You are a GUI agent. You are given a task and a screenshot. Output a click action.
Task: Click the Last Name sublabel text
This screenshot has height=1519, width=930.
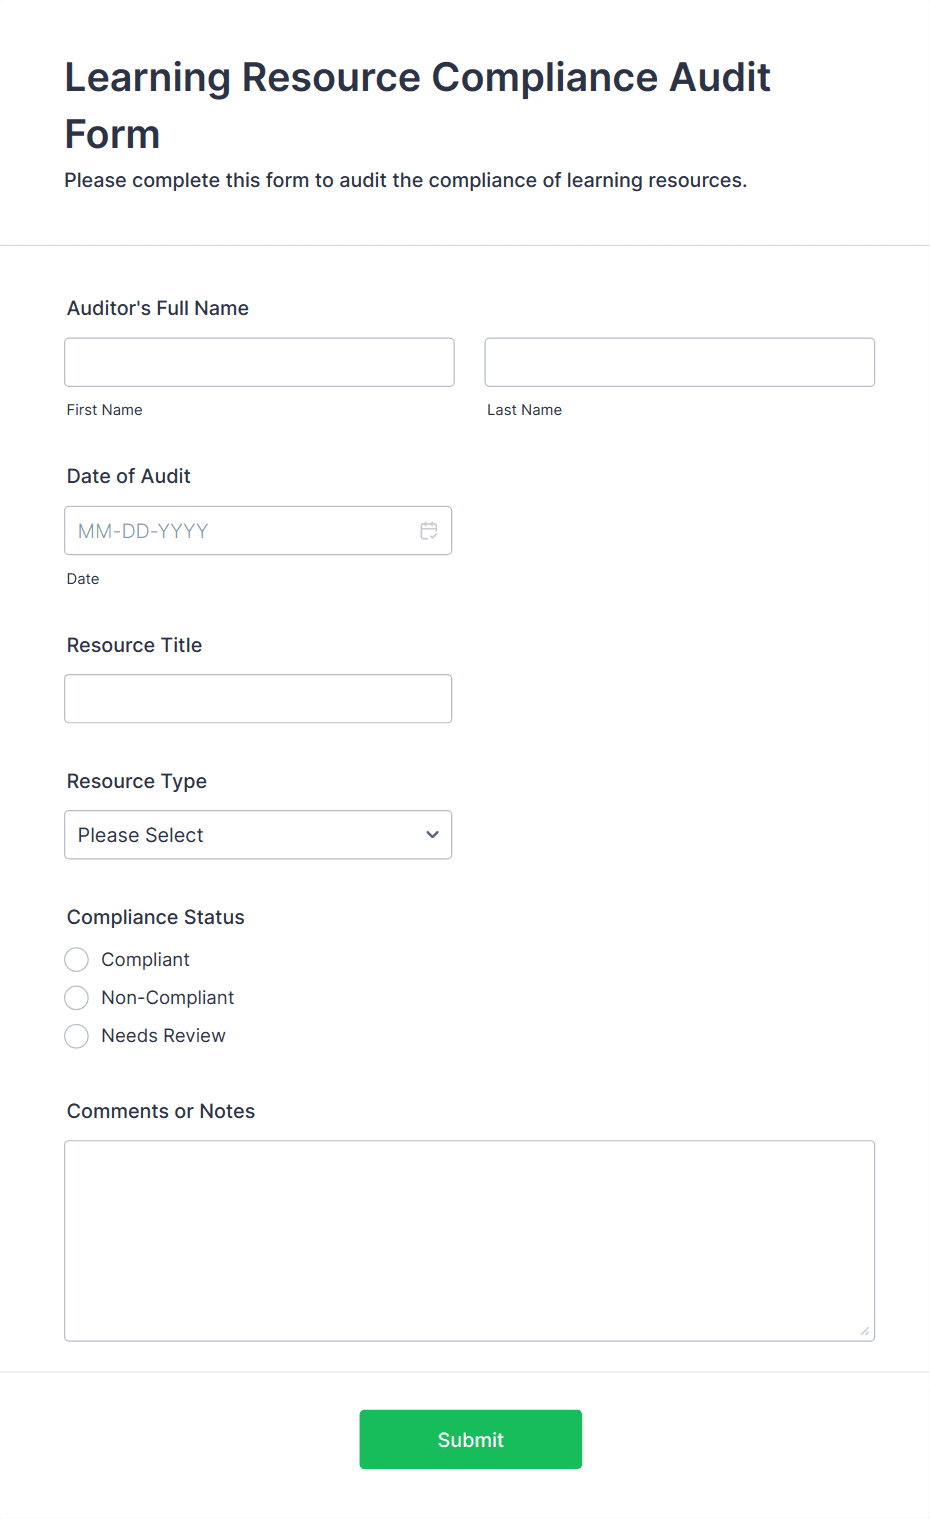[x=524, y=410]
